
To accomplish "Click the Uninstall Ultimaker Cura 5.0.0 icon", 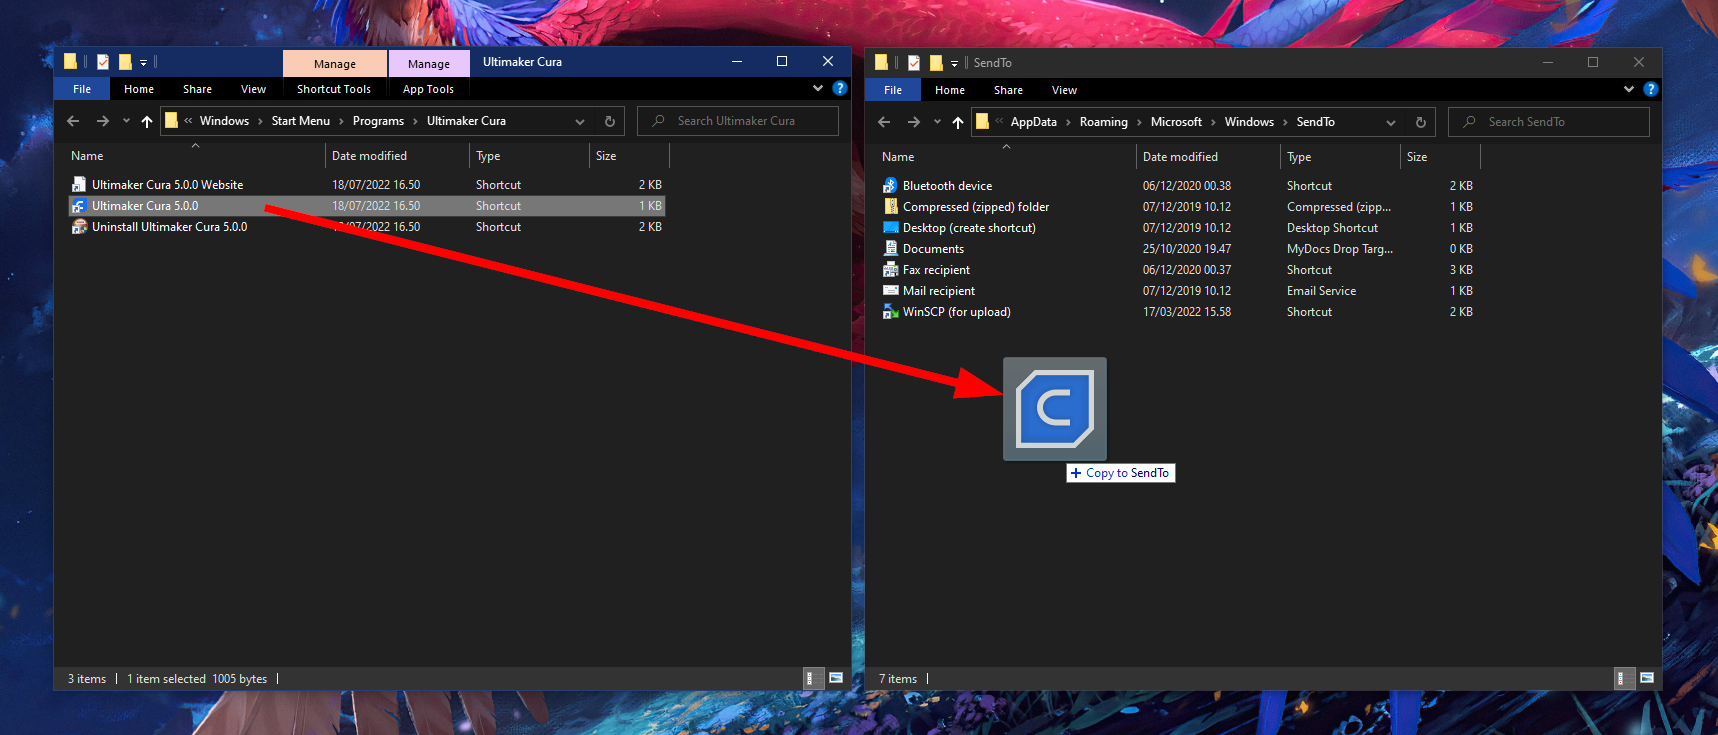I will [79, 227].
